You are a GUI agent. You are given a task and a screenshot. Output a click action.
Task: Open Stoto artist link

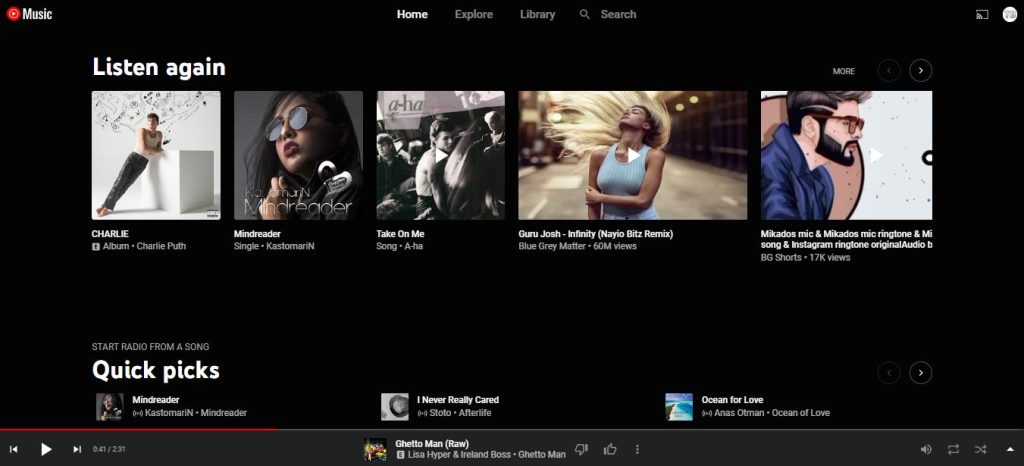click(440, 413)
